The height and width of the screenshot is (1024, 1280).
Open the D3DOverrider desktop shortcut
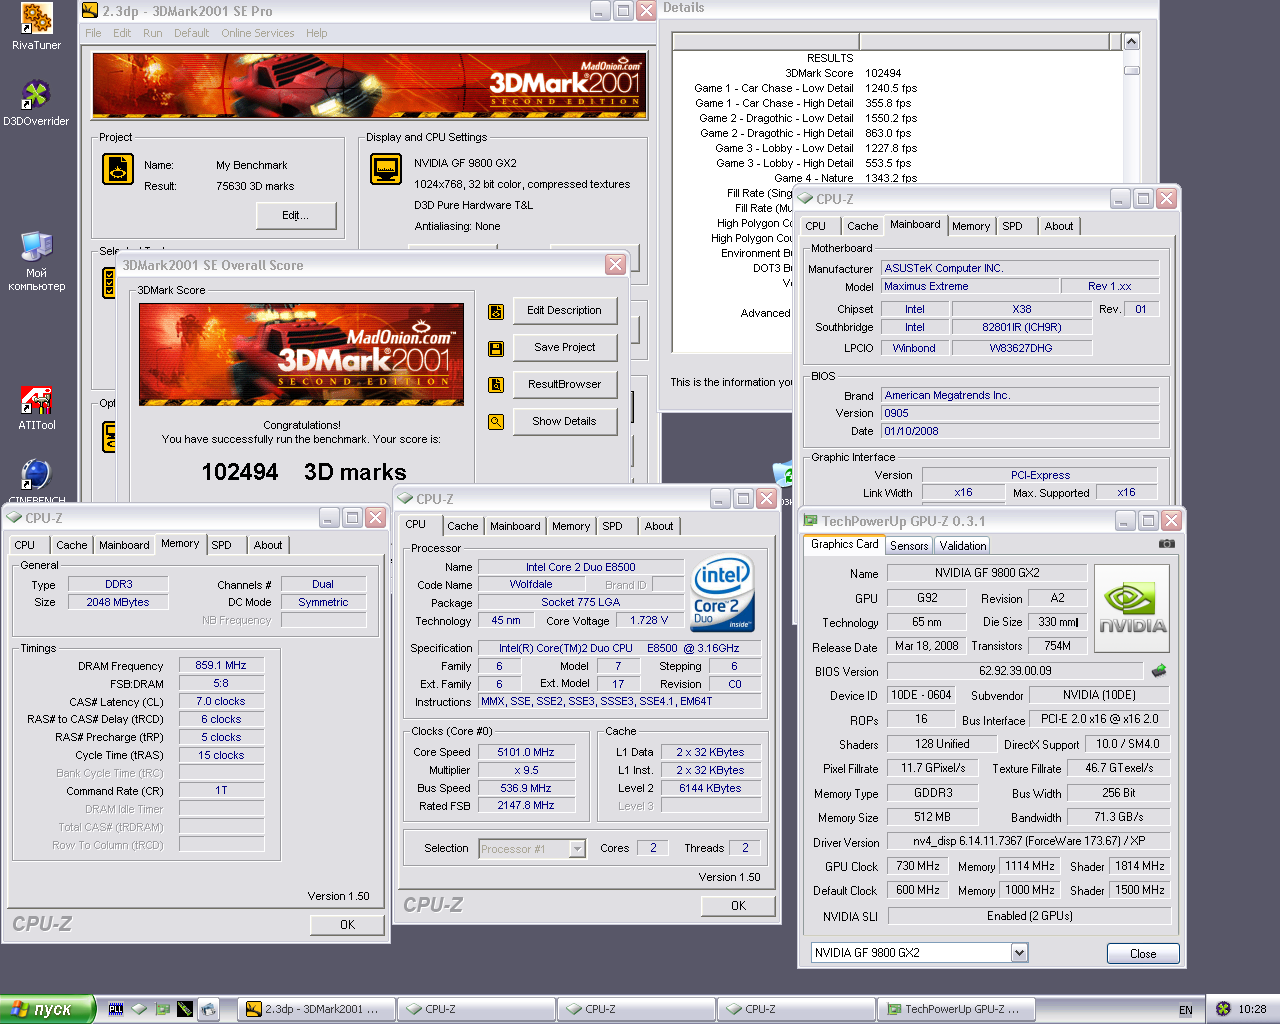pyautogui.click(x=36, y=95)
